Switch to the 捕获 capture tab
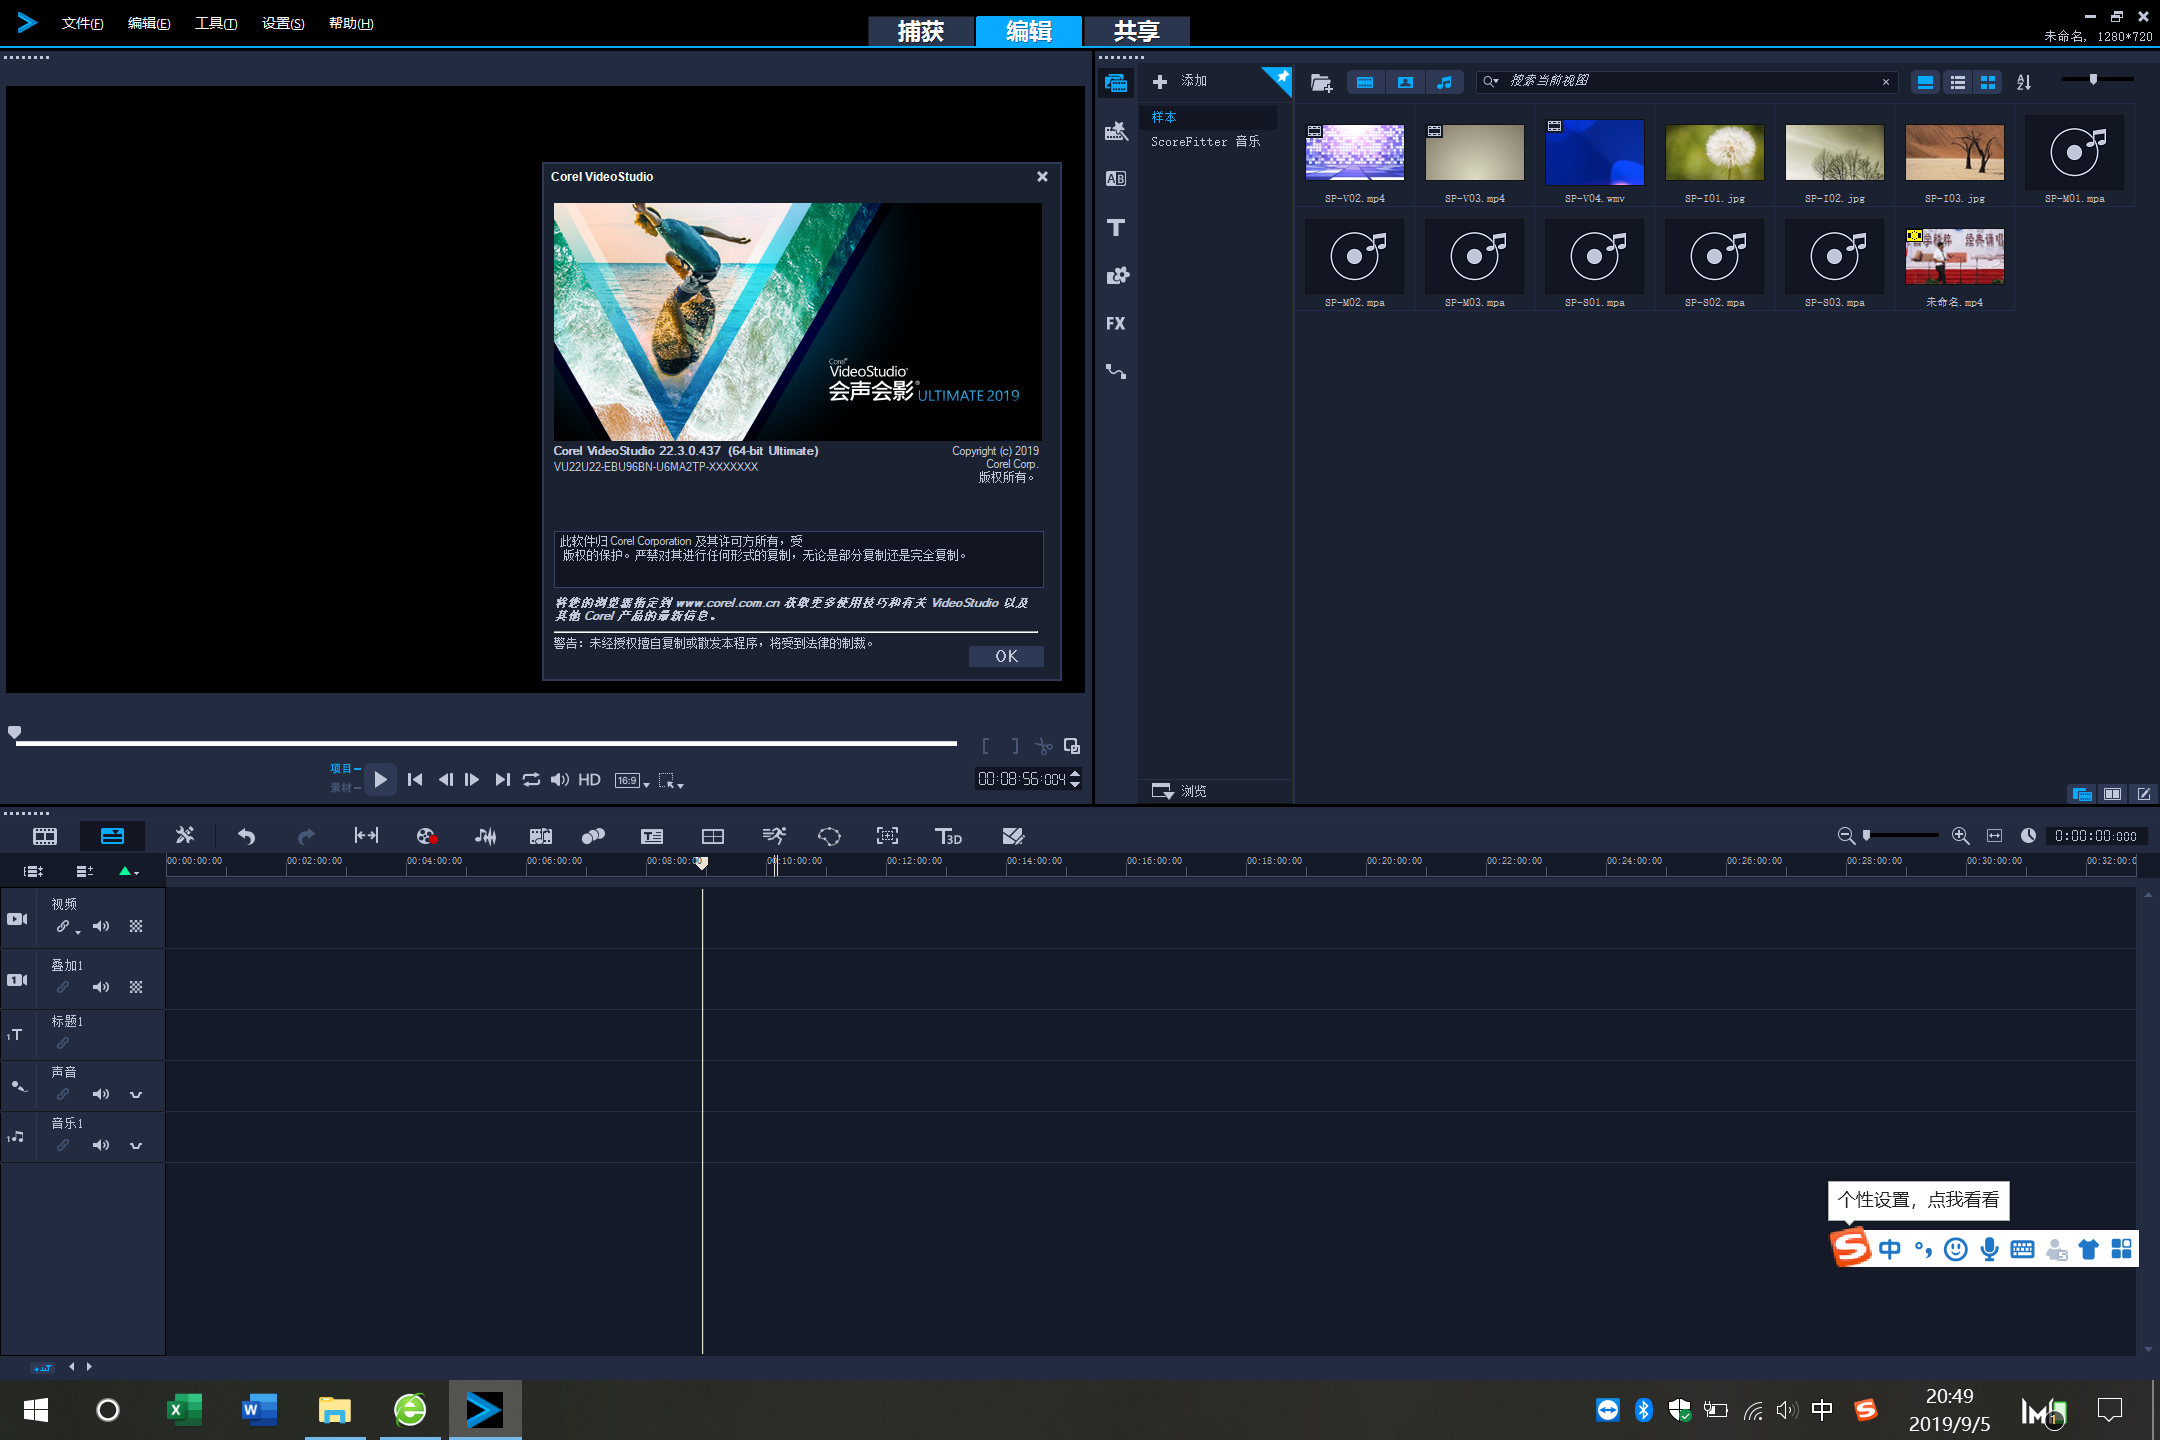 (x=921, y=31)
